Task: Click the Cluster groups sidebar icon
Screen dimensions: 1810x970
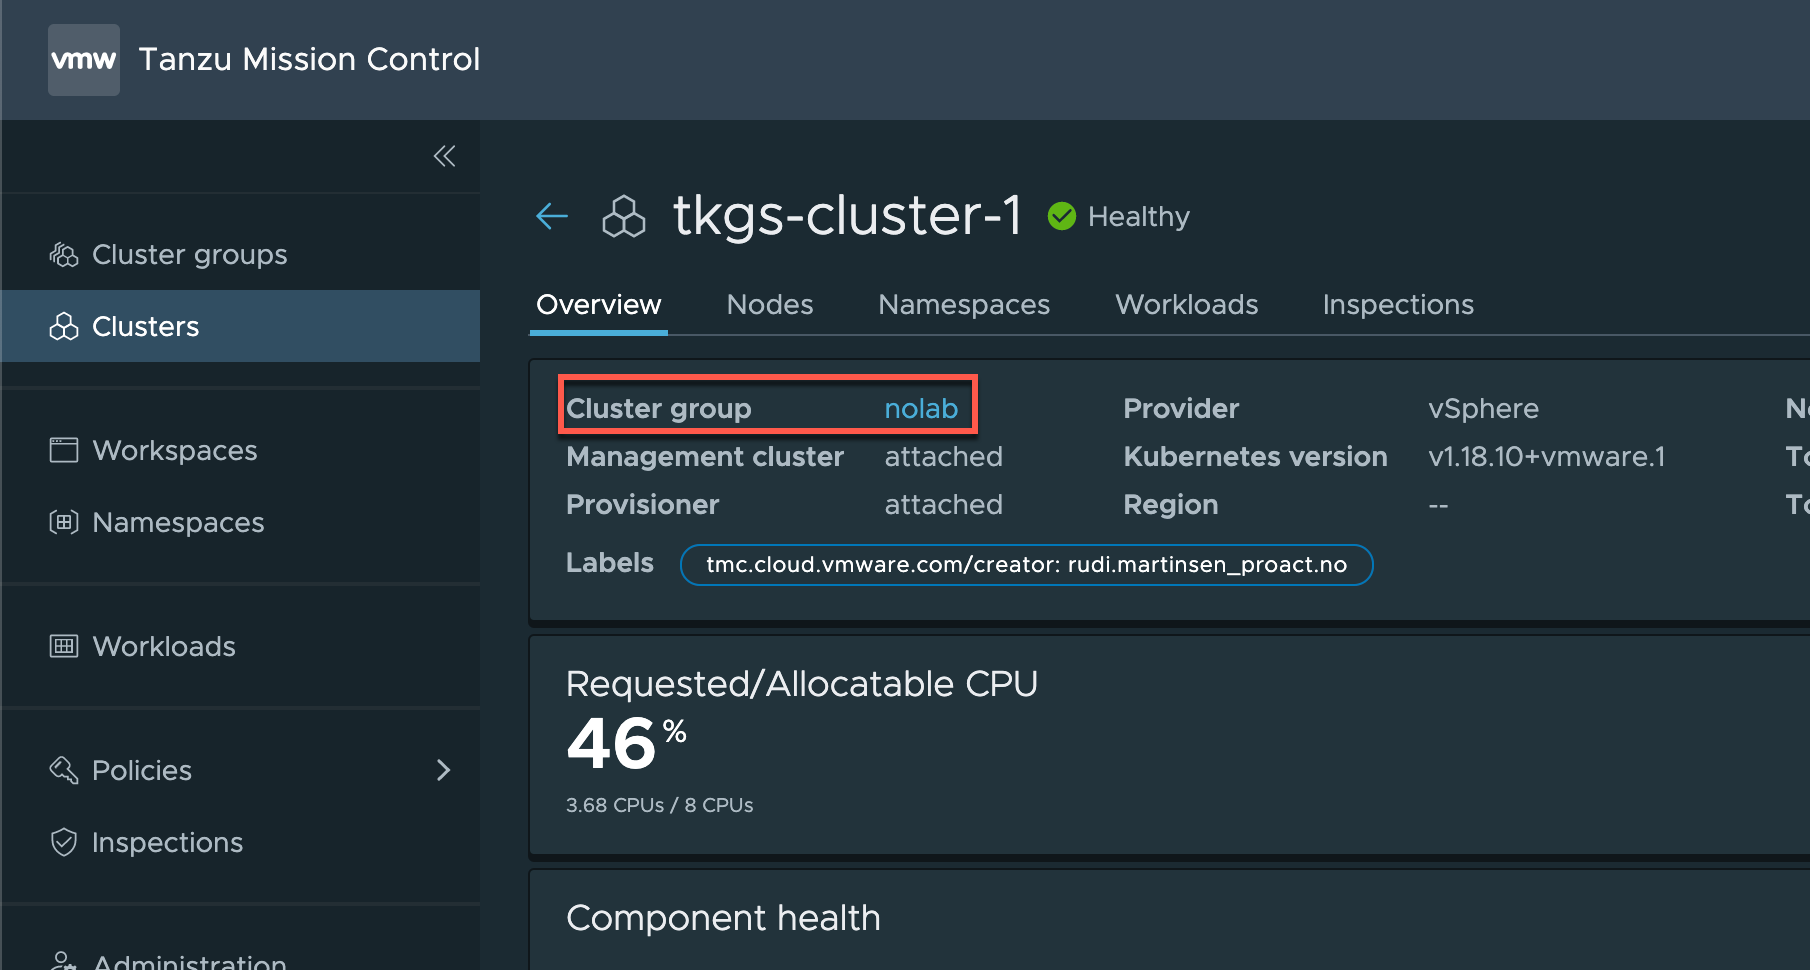Action: (x=64, y=255)
